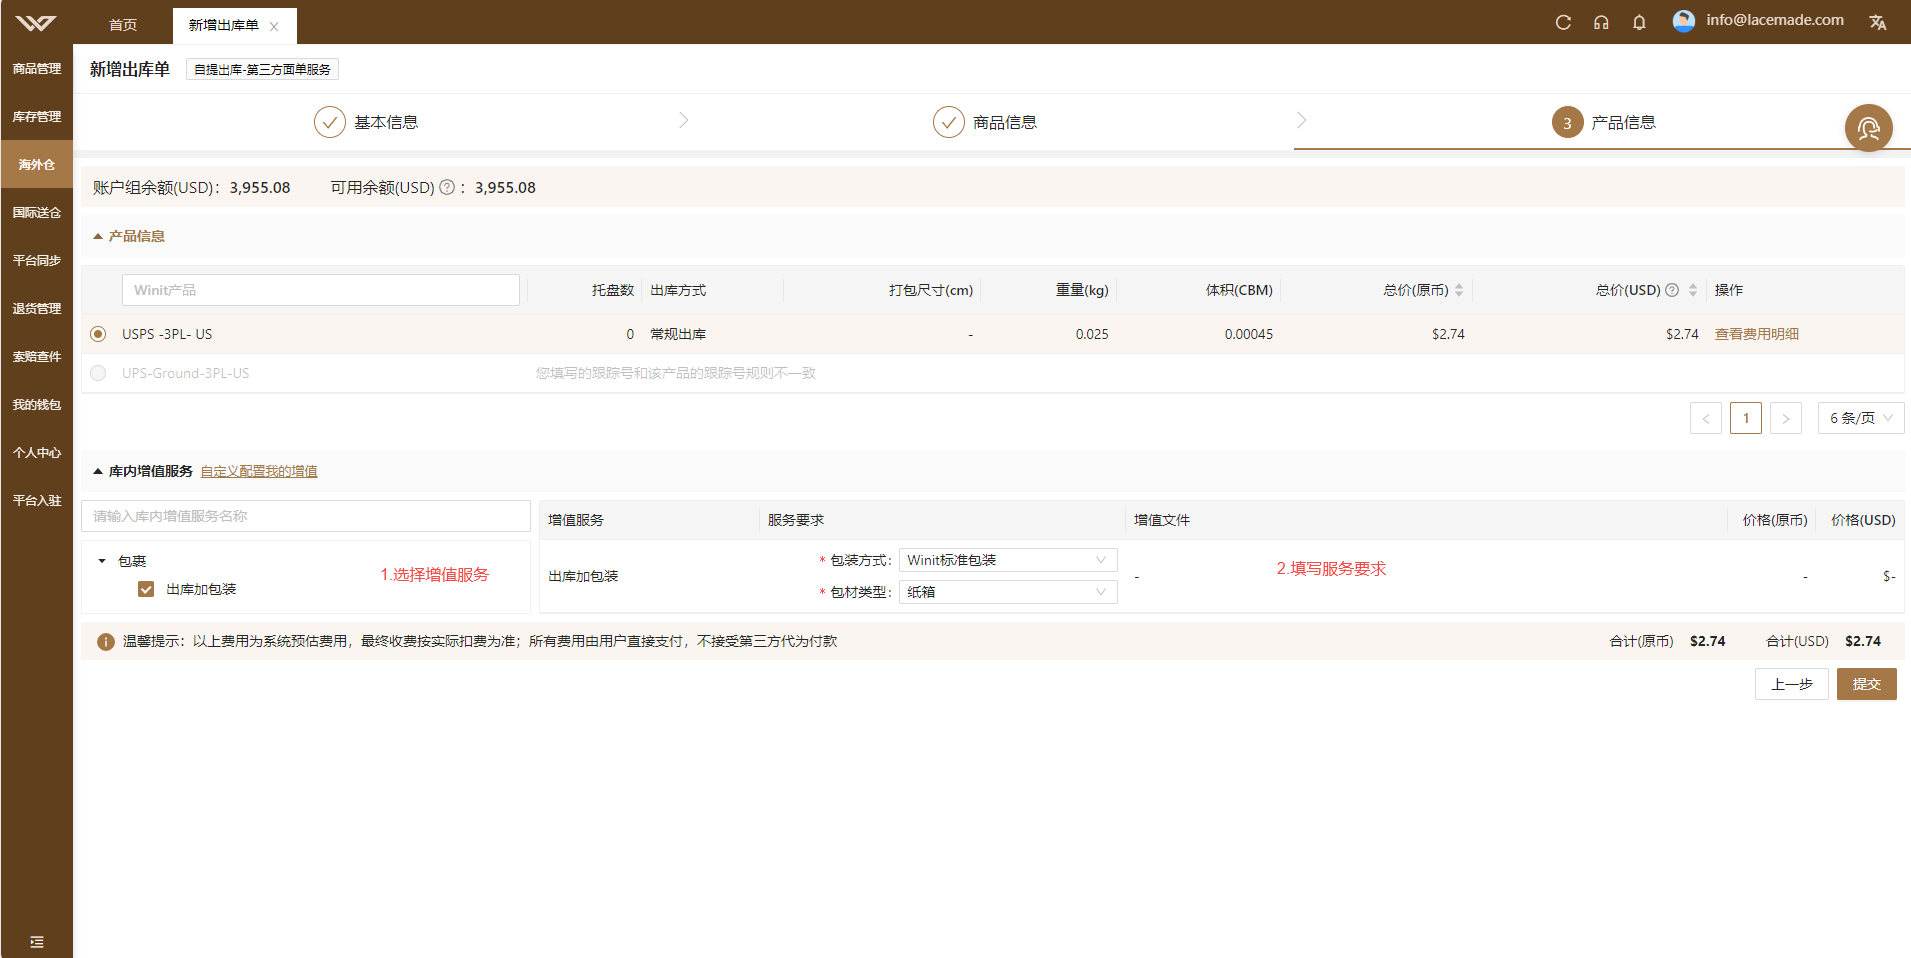Uncheck the 出库加包装 checkbox
This screenshot has height=958, width=1911.
click(x=146, y=589)
